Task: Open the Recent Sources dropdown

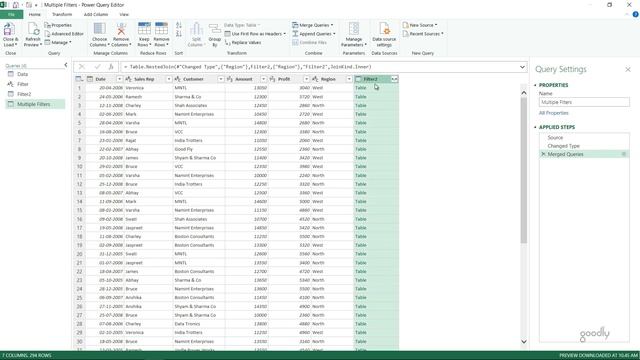Action: pyautogui.click(x=442, y=34)
